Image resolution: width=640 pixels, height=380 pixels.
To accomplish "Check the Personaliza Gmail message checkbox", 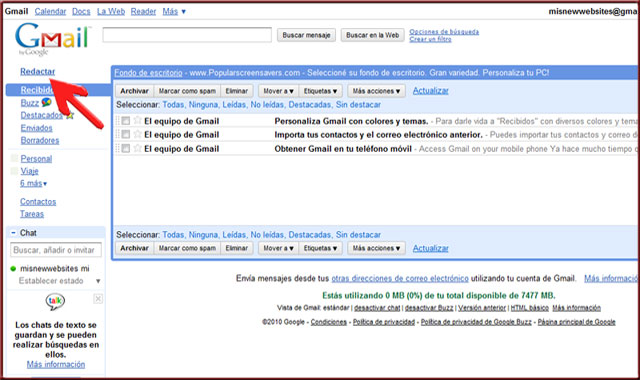I will (x=126, y=121).
